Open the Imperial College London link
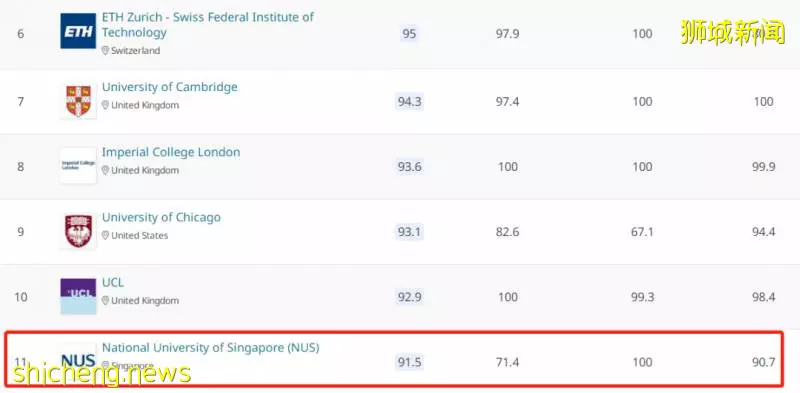Image resolution: width=800 pixels, height=393 pixels. point(171,152)
